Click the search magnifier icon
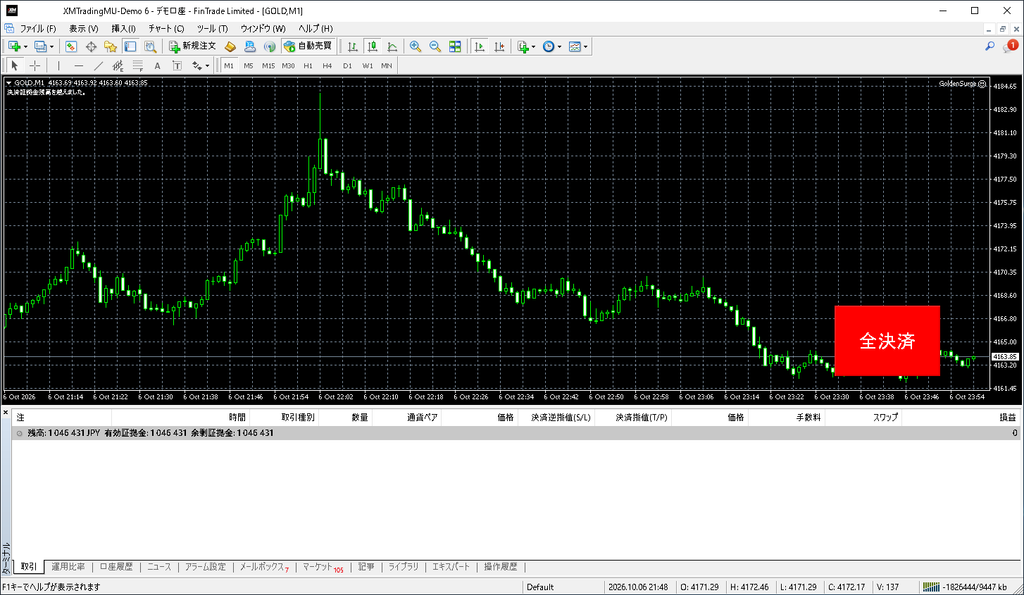Image resolution: width=1024 pixels, height=595 pixels. pos(990,46)
